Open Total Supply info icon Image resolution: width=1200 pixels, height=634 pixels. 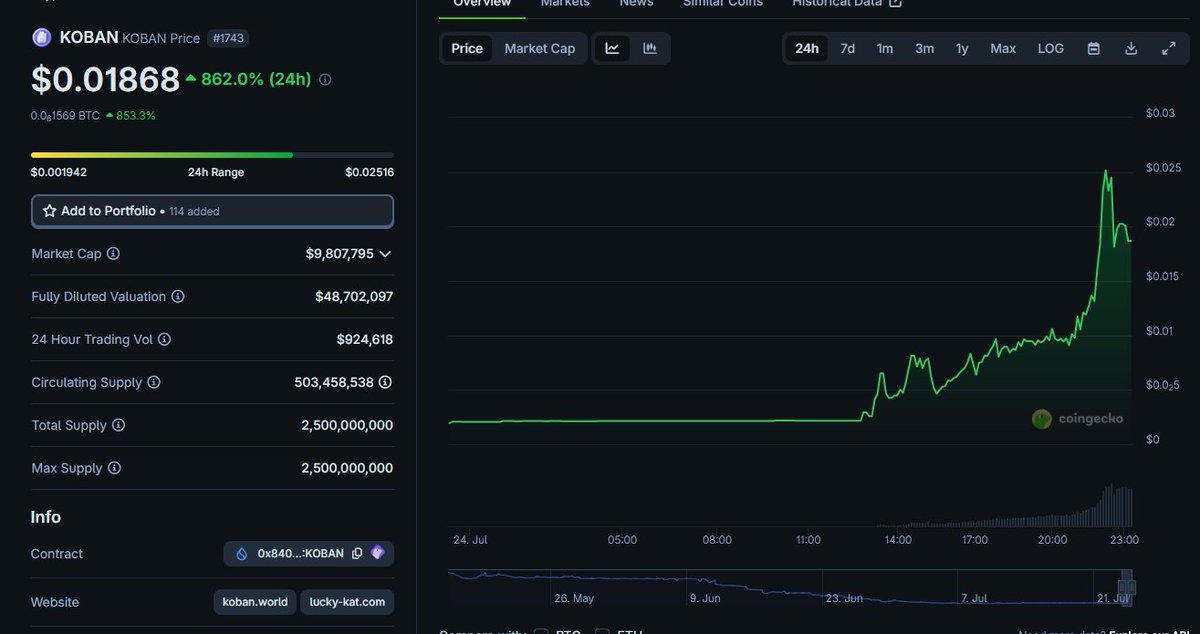(118, 425)
